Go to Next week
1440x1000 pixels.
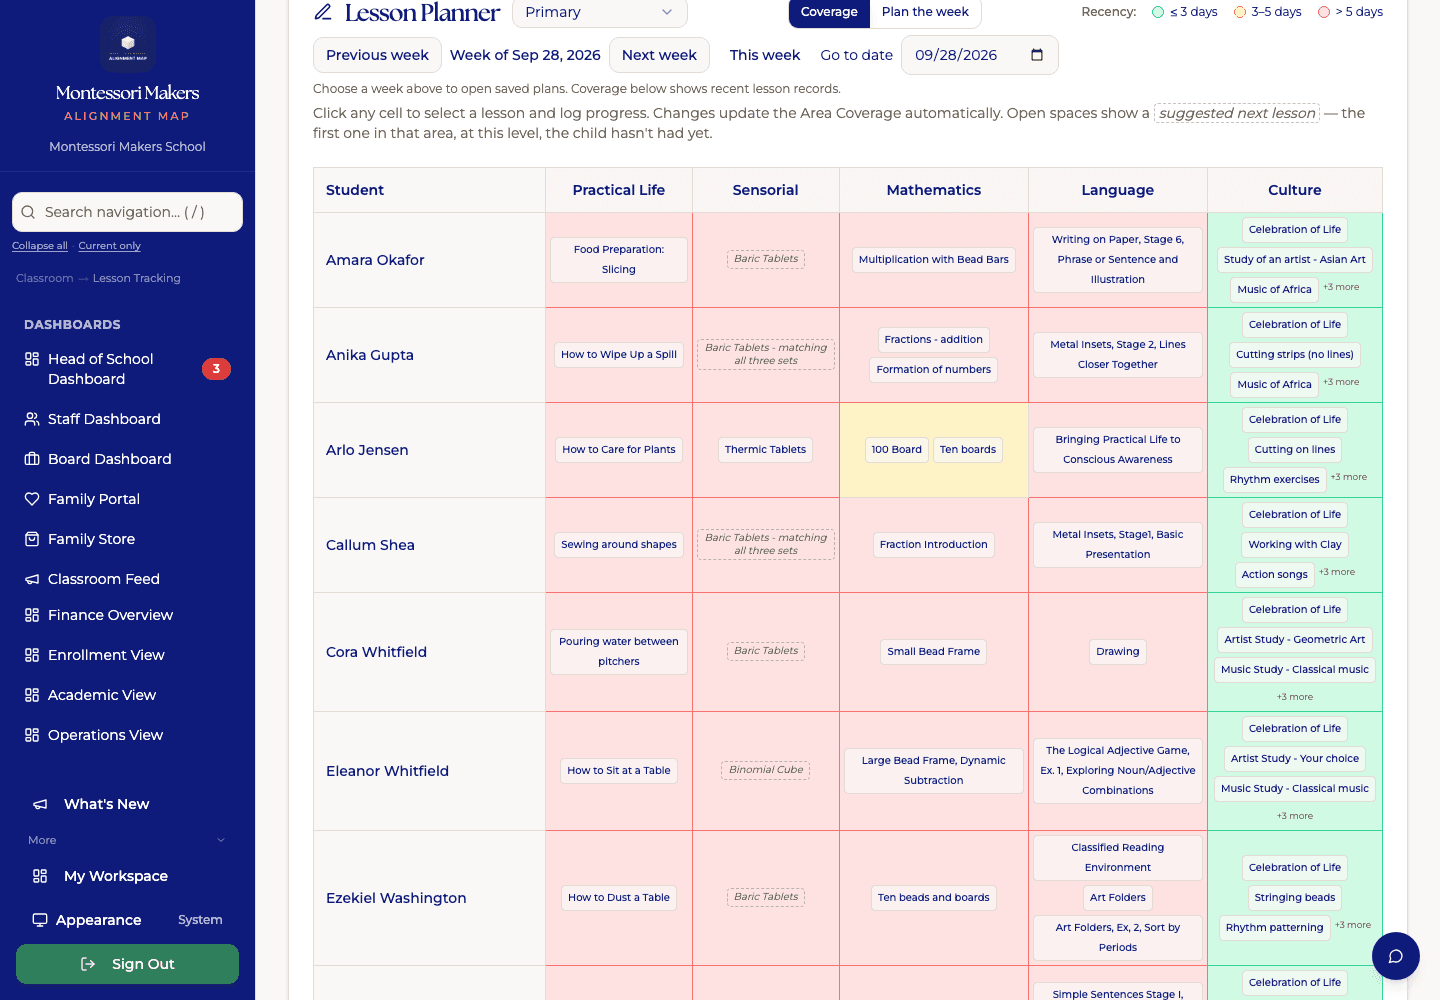tap(659, 55)
